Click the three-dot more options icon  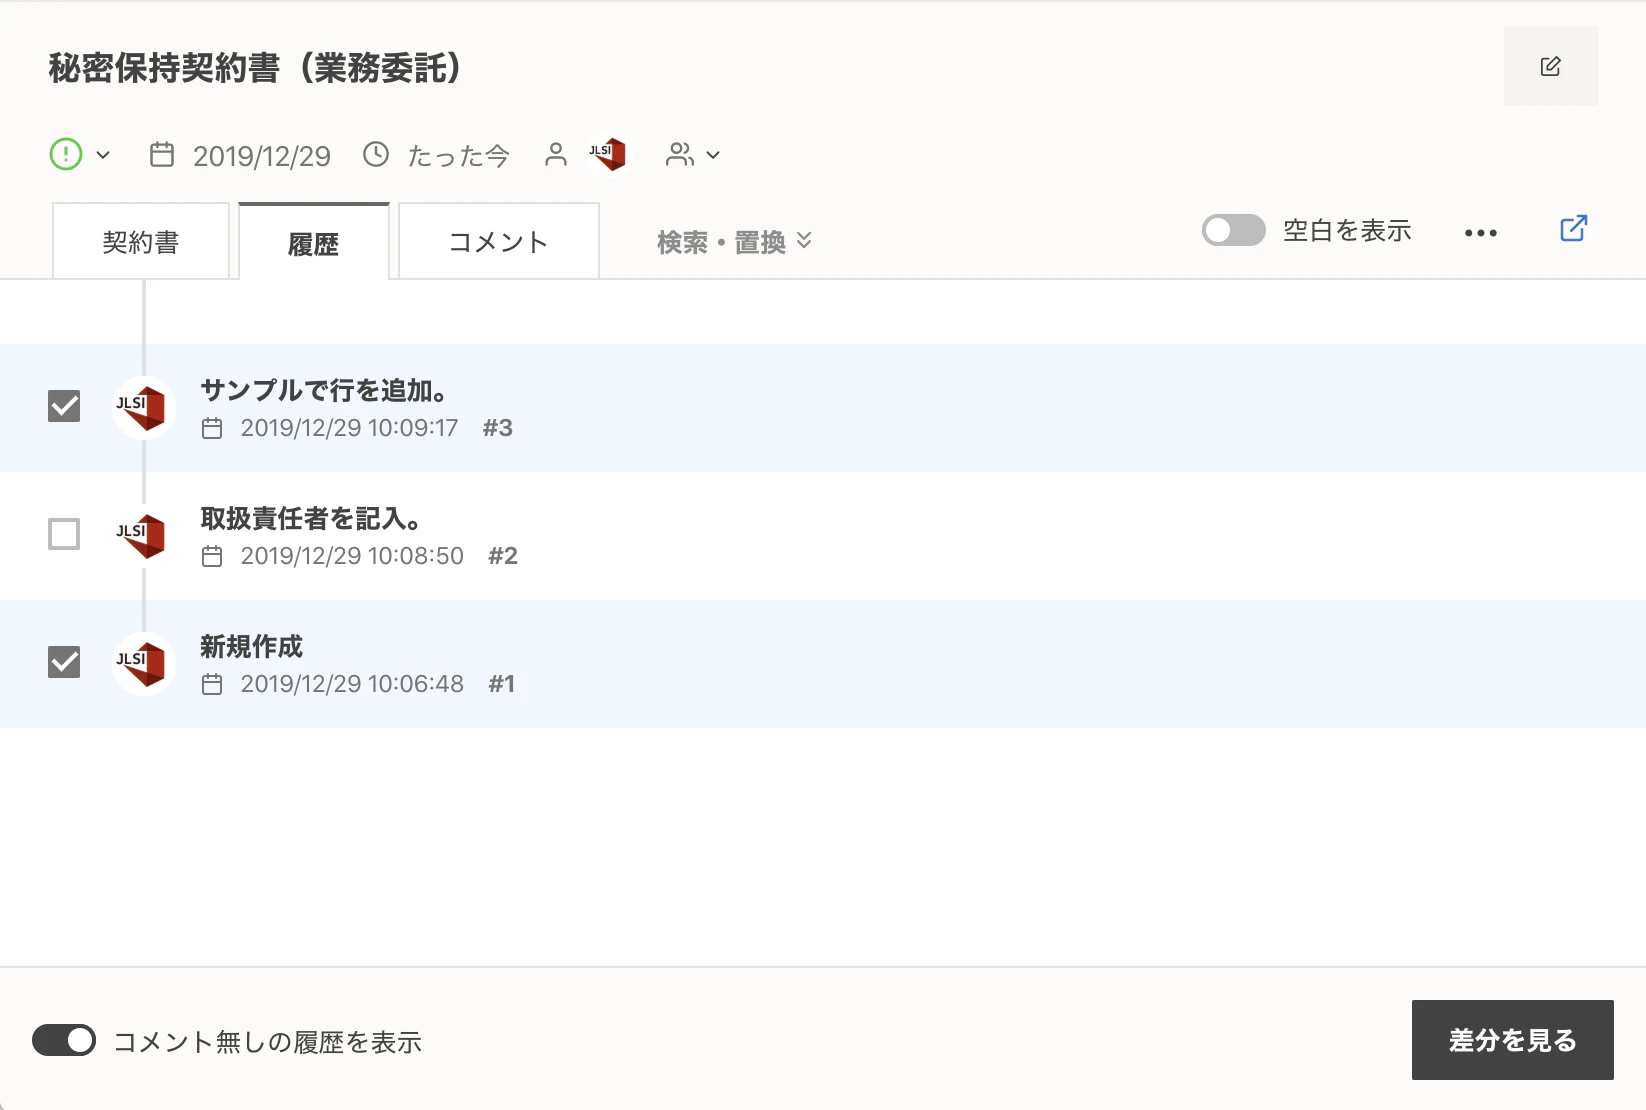tap(1480, 233)
